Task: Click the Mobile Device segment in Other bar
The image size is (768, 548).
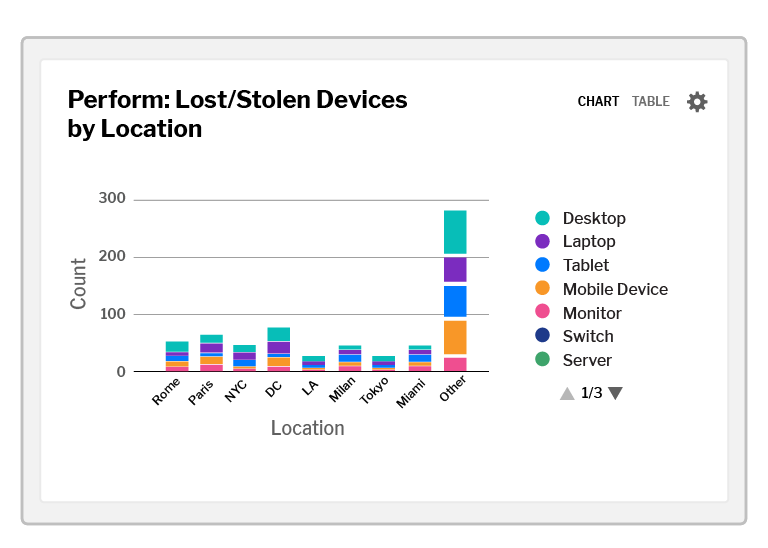Action: click(455, 337)
